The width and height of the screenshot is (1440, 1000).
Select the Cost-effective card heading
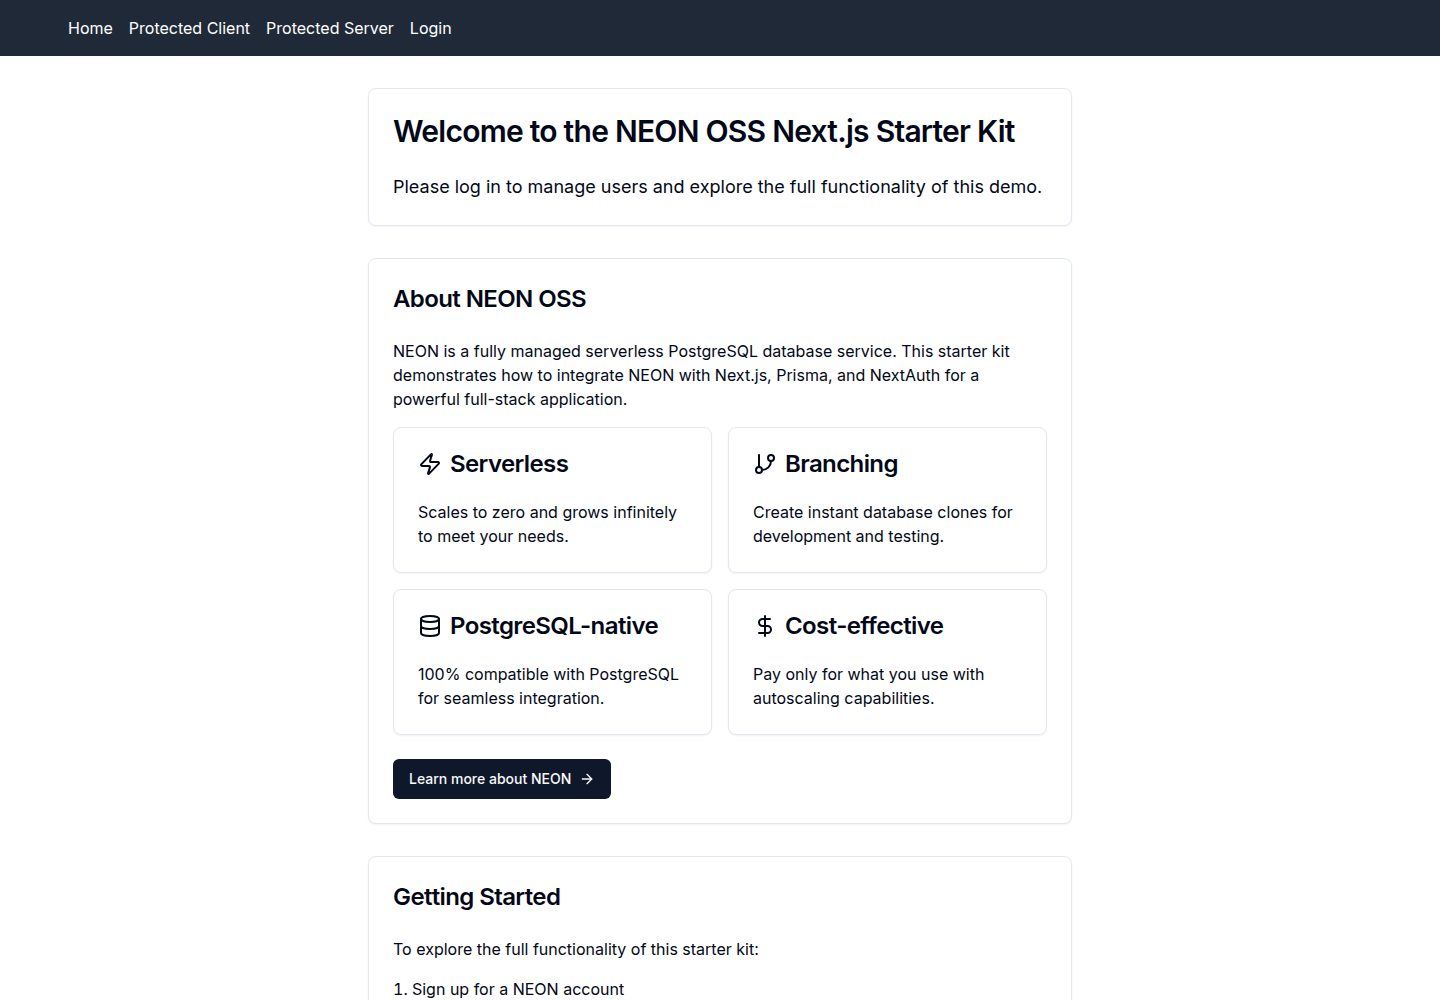click(x=864, y=626)
